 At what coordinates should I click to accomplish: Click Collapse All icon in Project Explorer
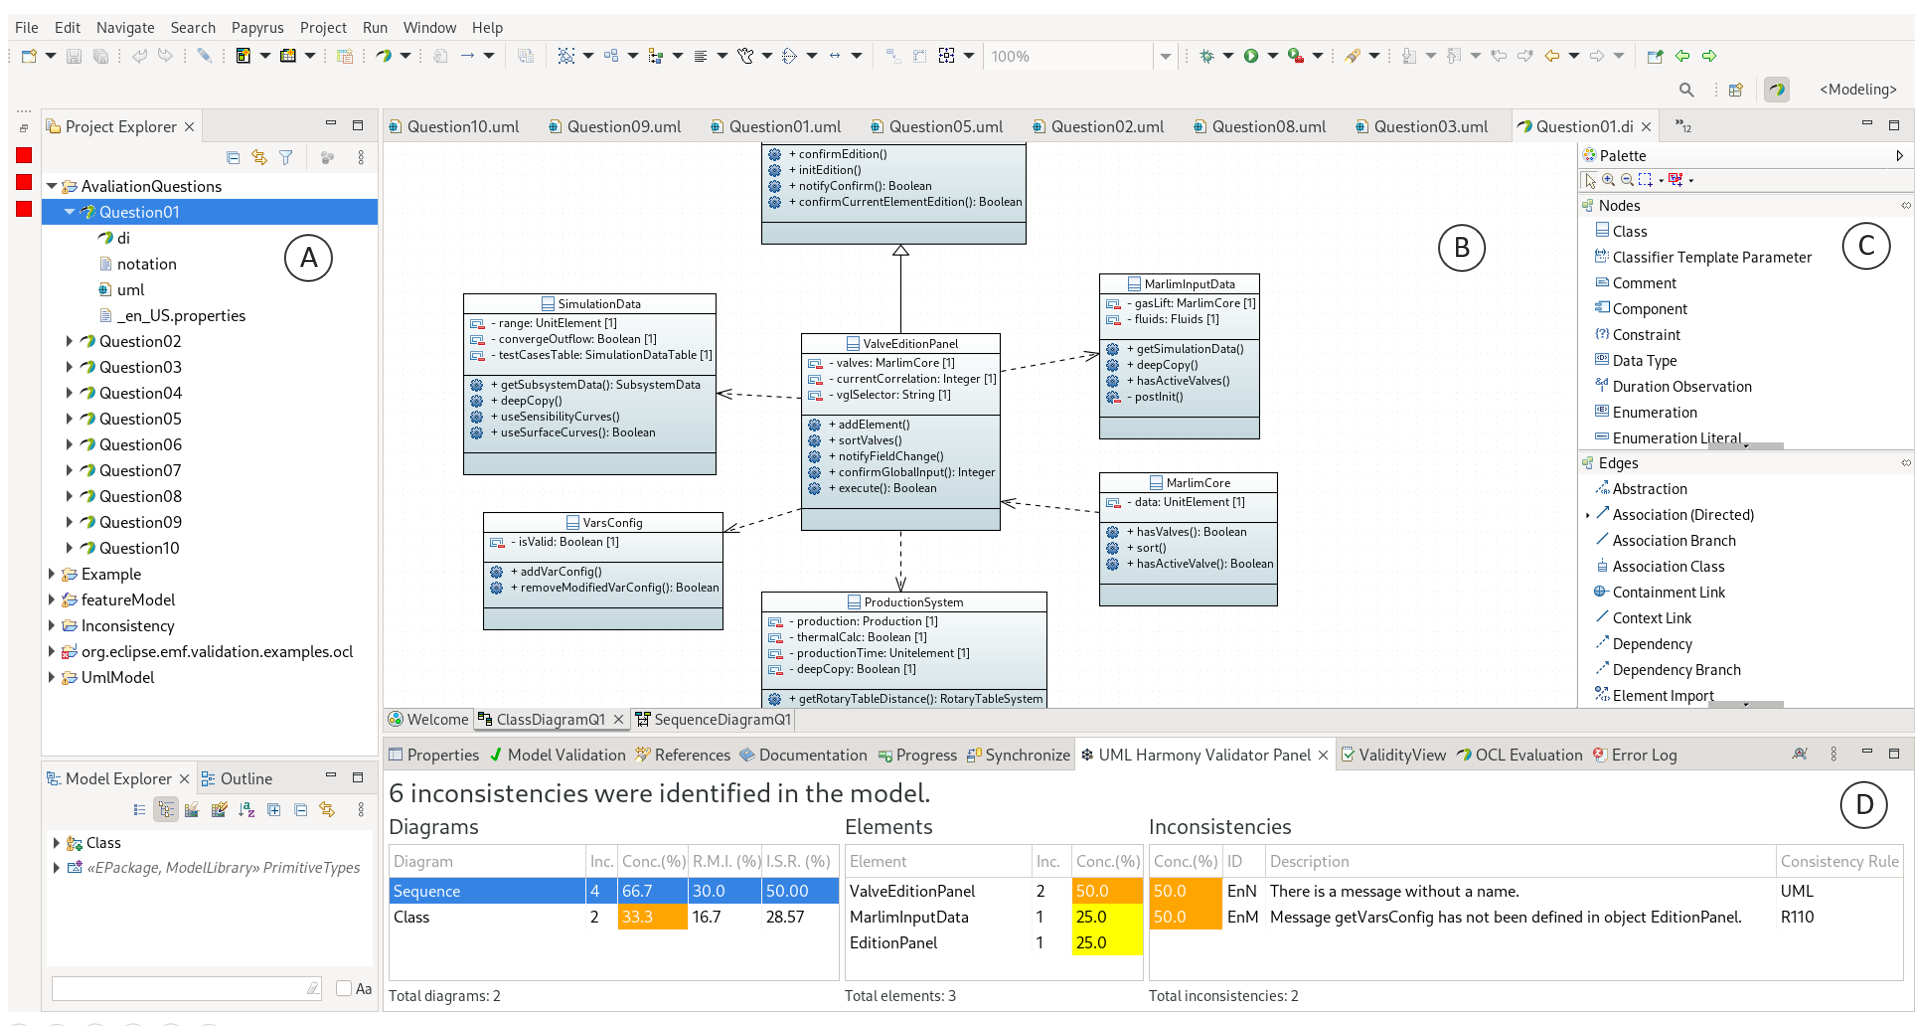233,157
